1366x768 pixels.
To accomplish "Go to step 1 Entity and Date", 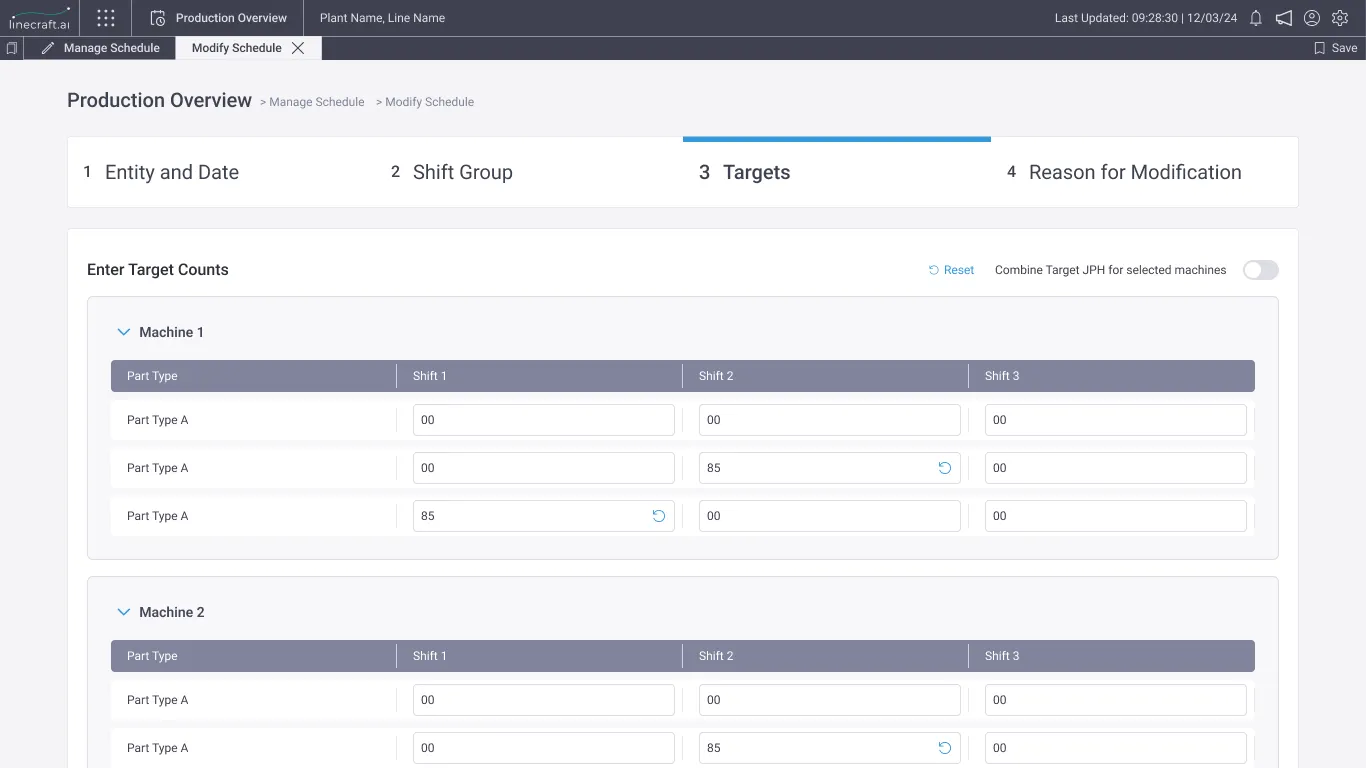I will (x=221, y=172).
